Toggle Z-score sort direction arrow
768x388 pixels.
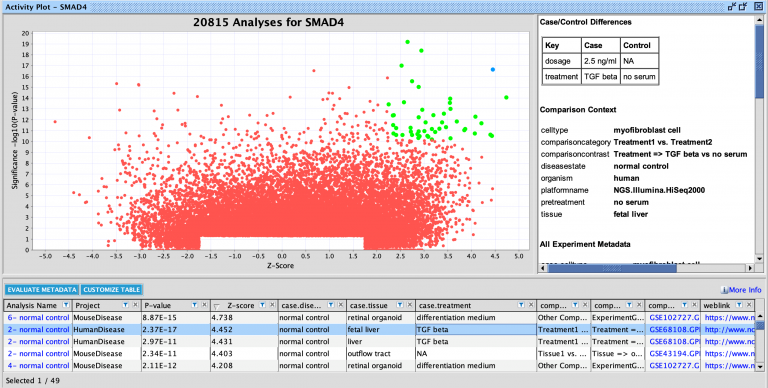click(217, 306)
